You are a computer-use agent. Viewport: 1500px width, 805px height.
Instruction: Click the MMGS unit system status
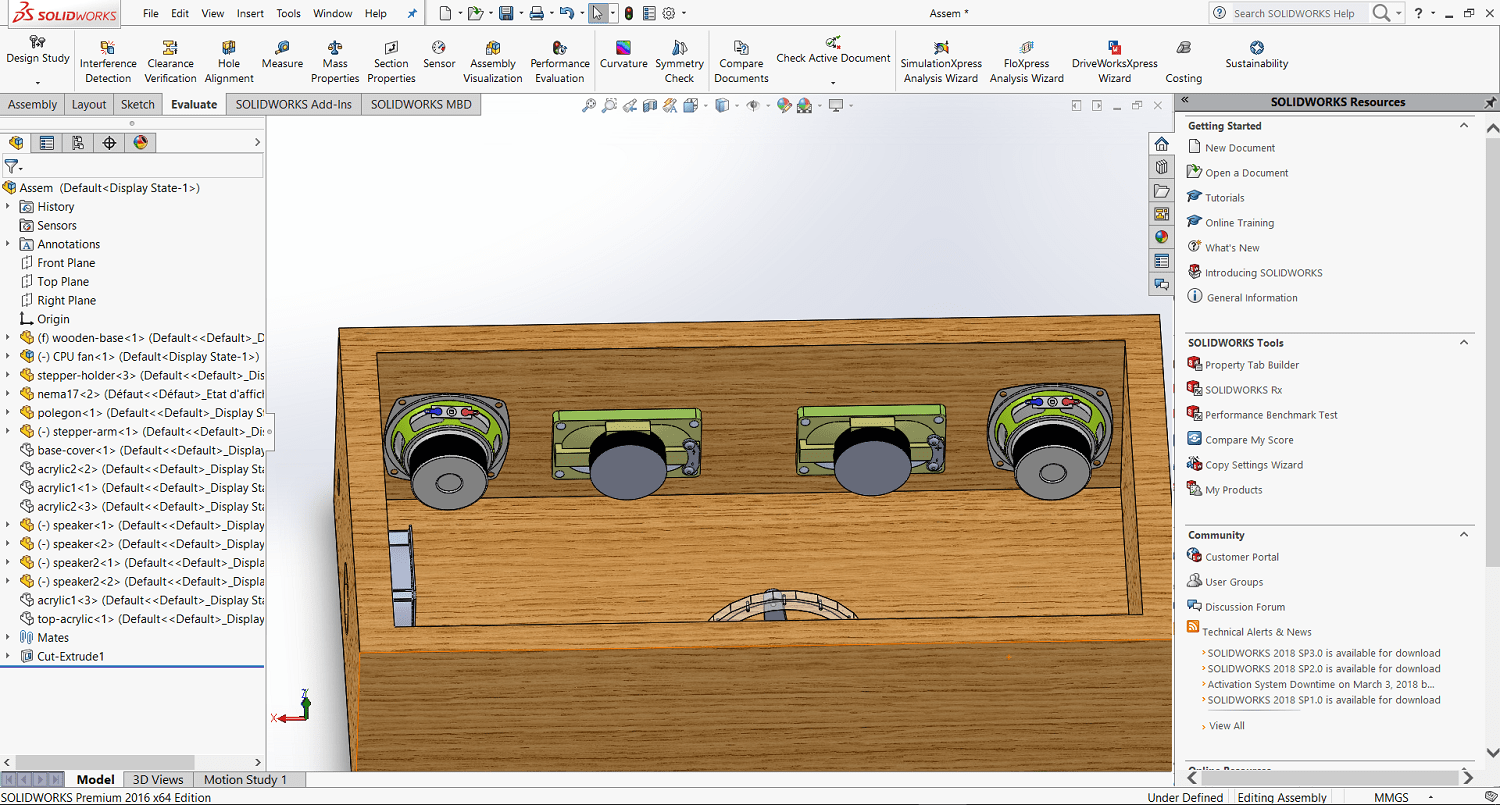tap(1391, 797)
